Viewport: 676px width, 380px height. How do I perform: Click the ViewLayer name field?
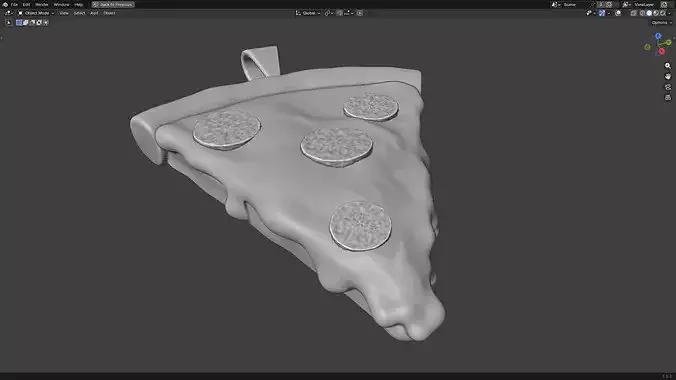[645, 4]
